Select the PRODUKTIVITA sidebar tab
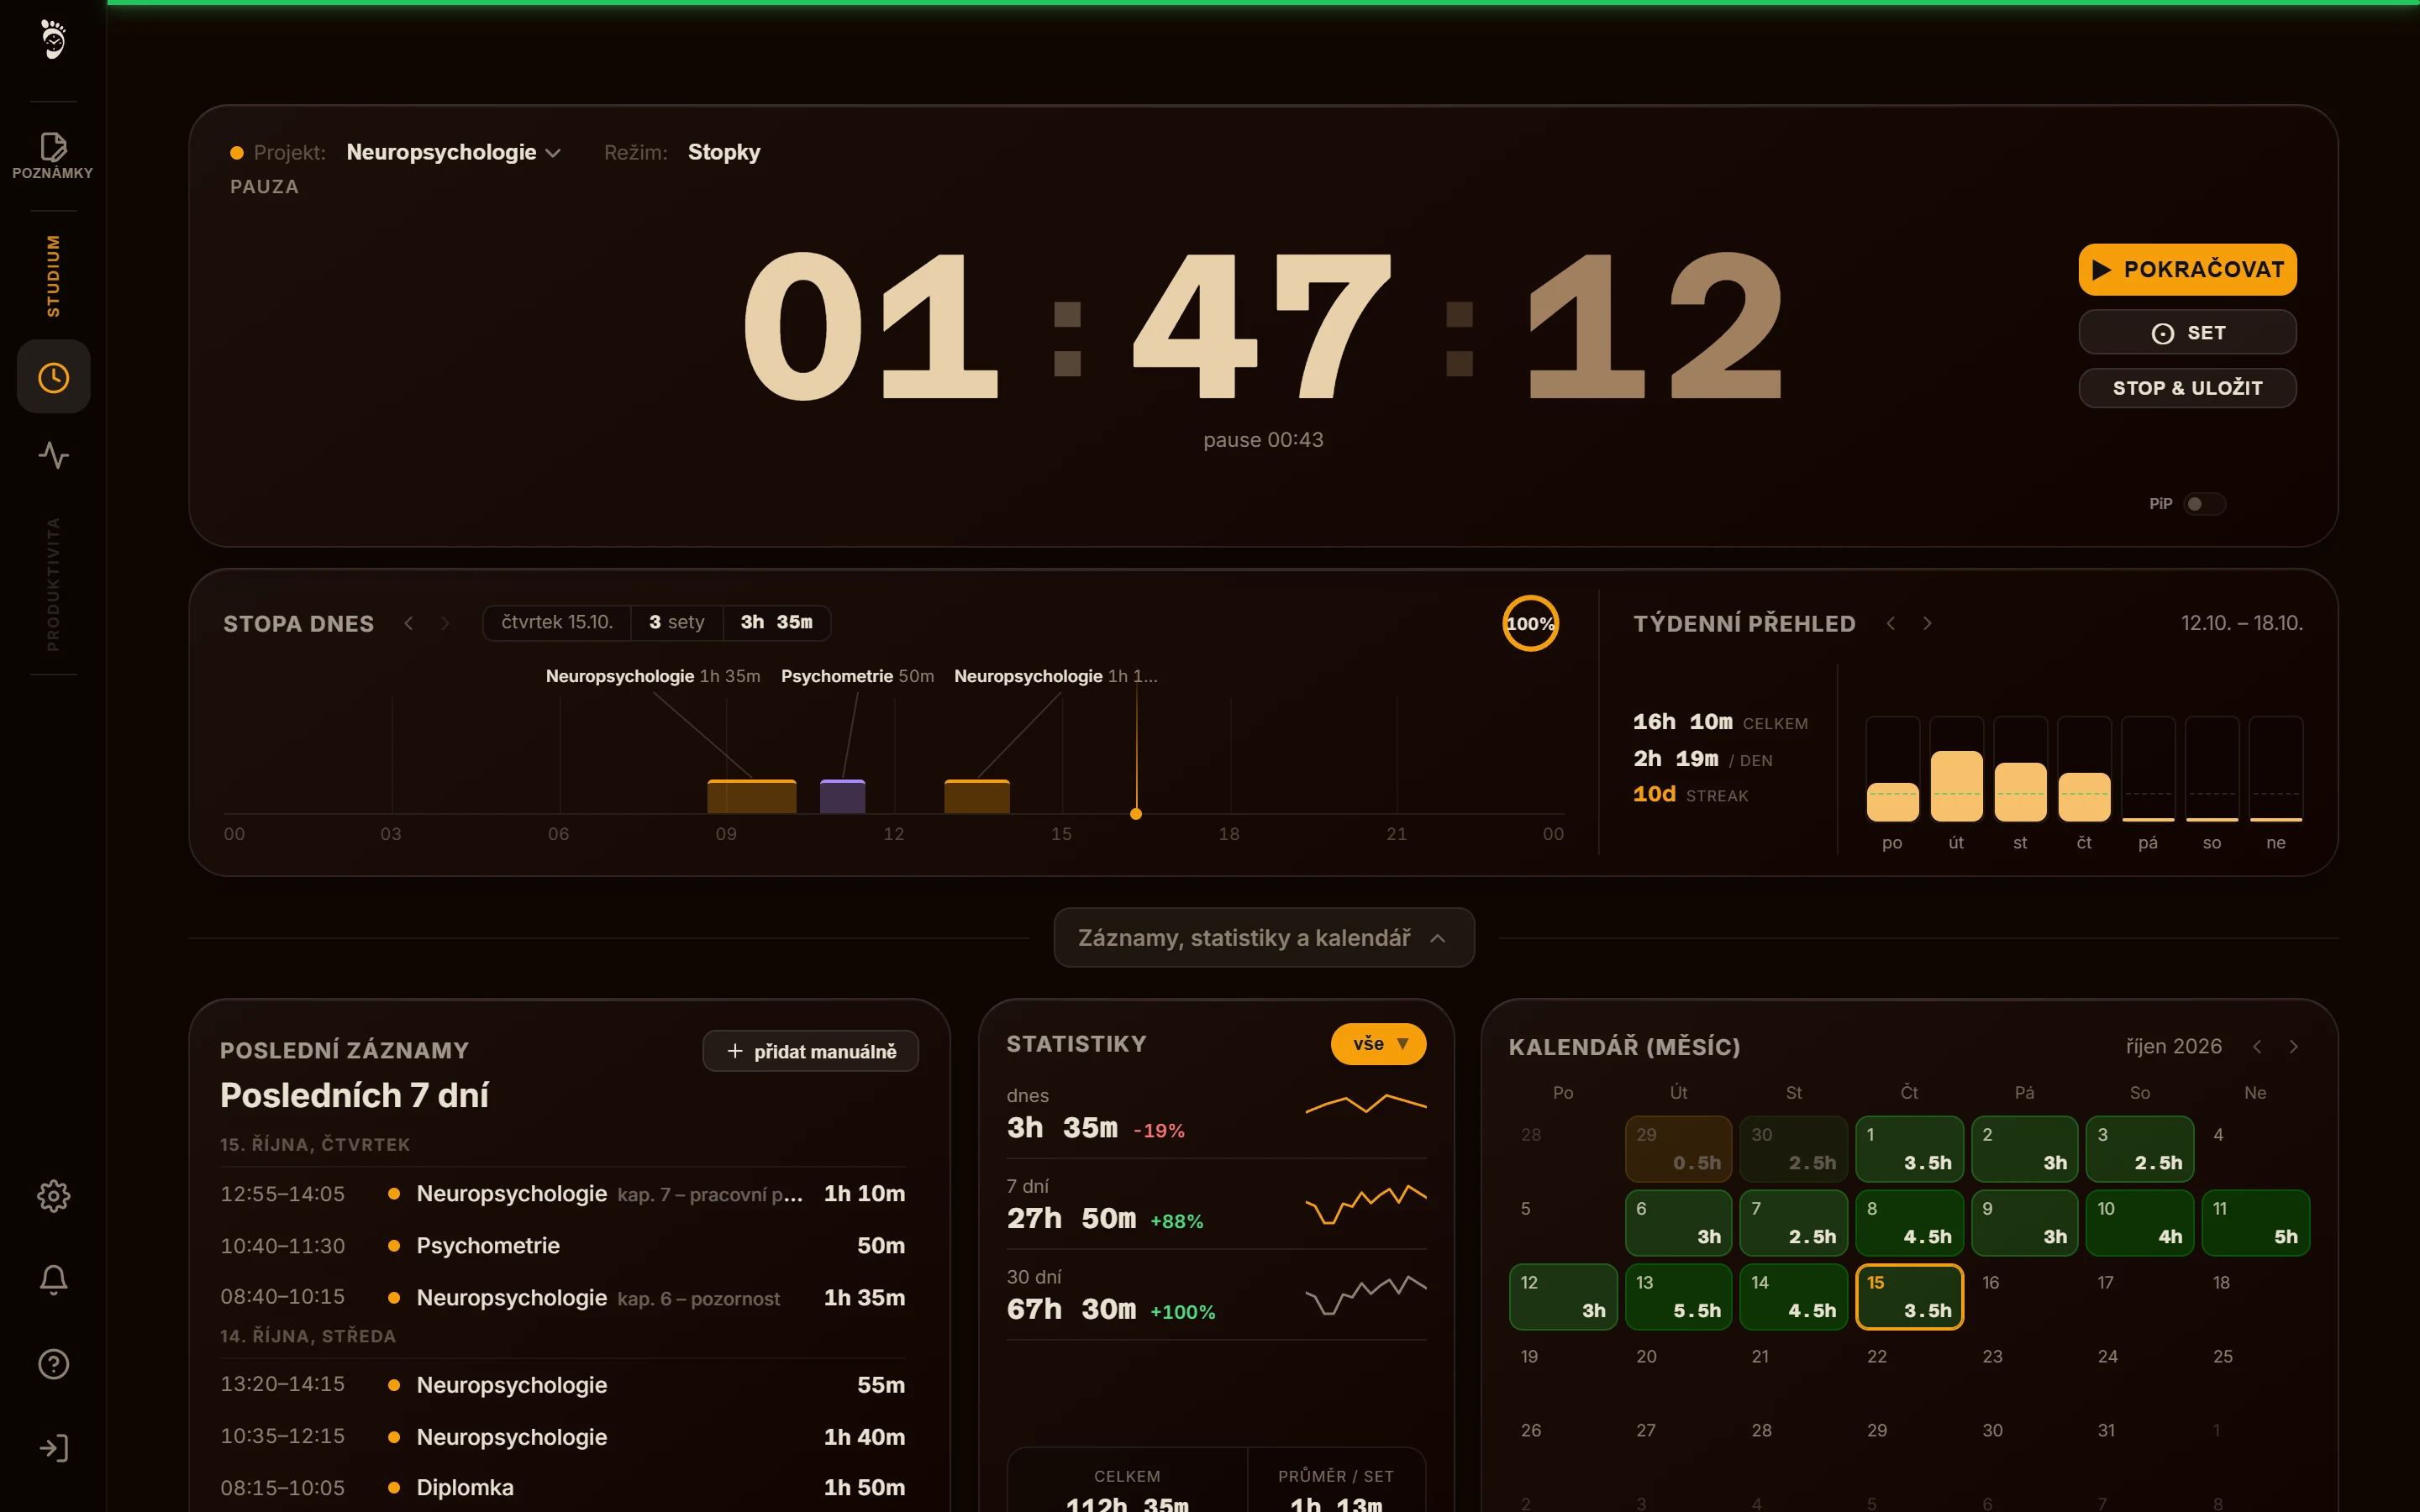2420x1512 pixels. click(x=53, y=584)
